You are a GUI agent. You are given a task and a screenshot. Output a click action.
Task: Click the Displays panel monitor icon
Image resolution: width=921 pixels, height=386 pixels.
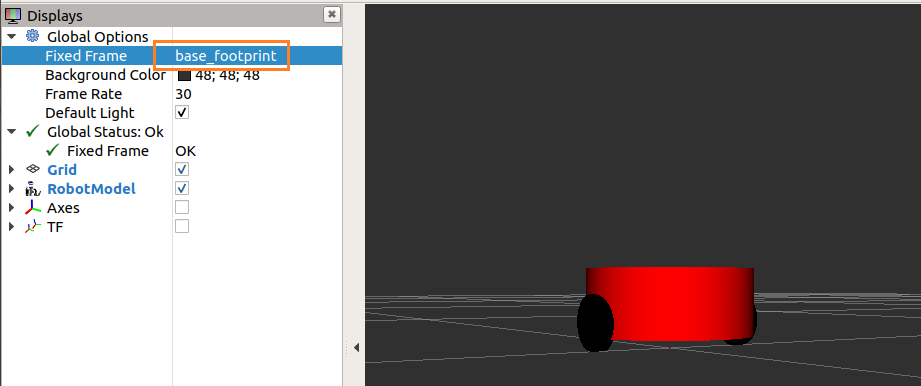pyautogui.click(x=13, y=15)
